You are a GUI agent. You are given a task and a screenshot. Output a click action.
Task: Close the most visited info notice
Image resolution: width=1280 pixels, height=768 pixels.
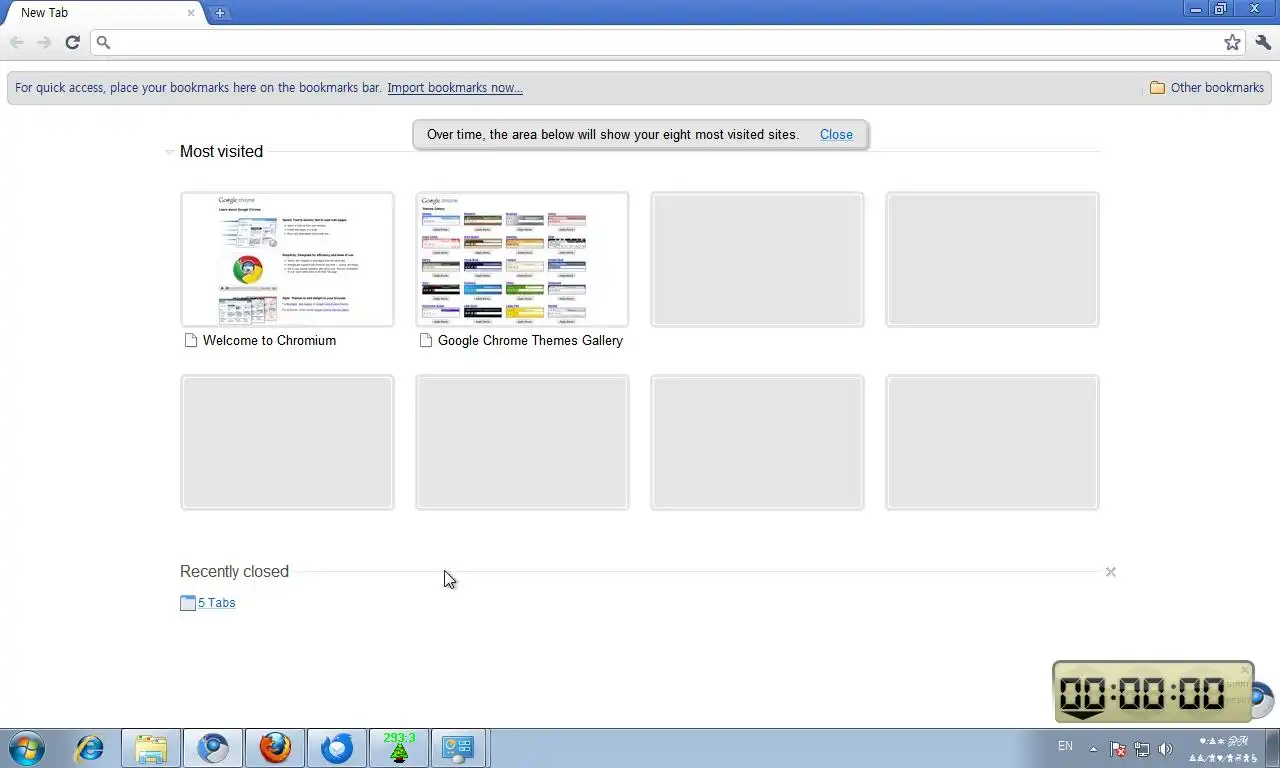836,134
